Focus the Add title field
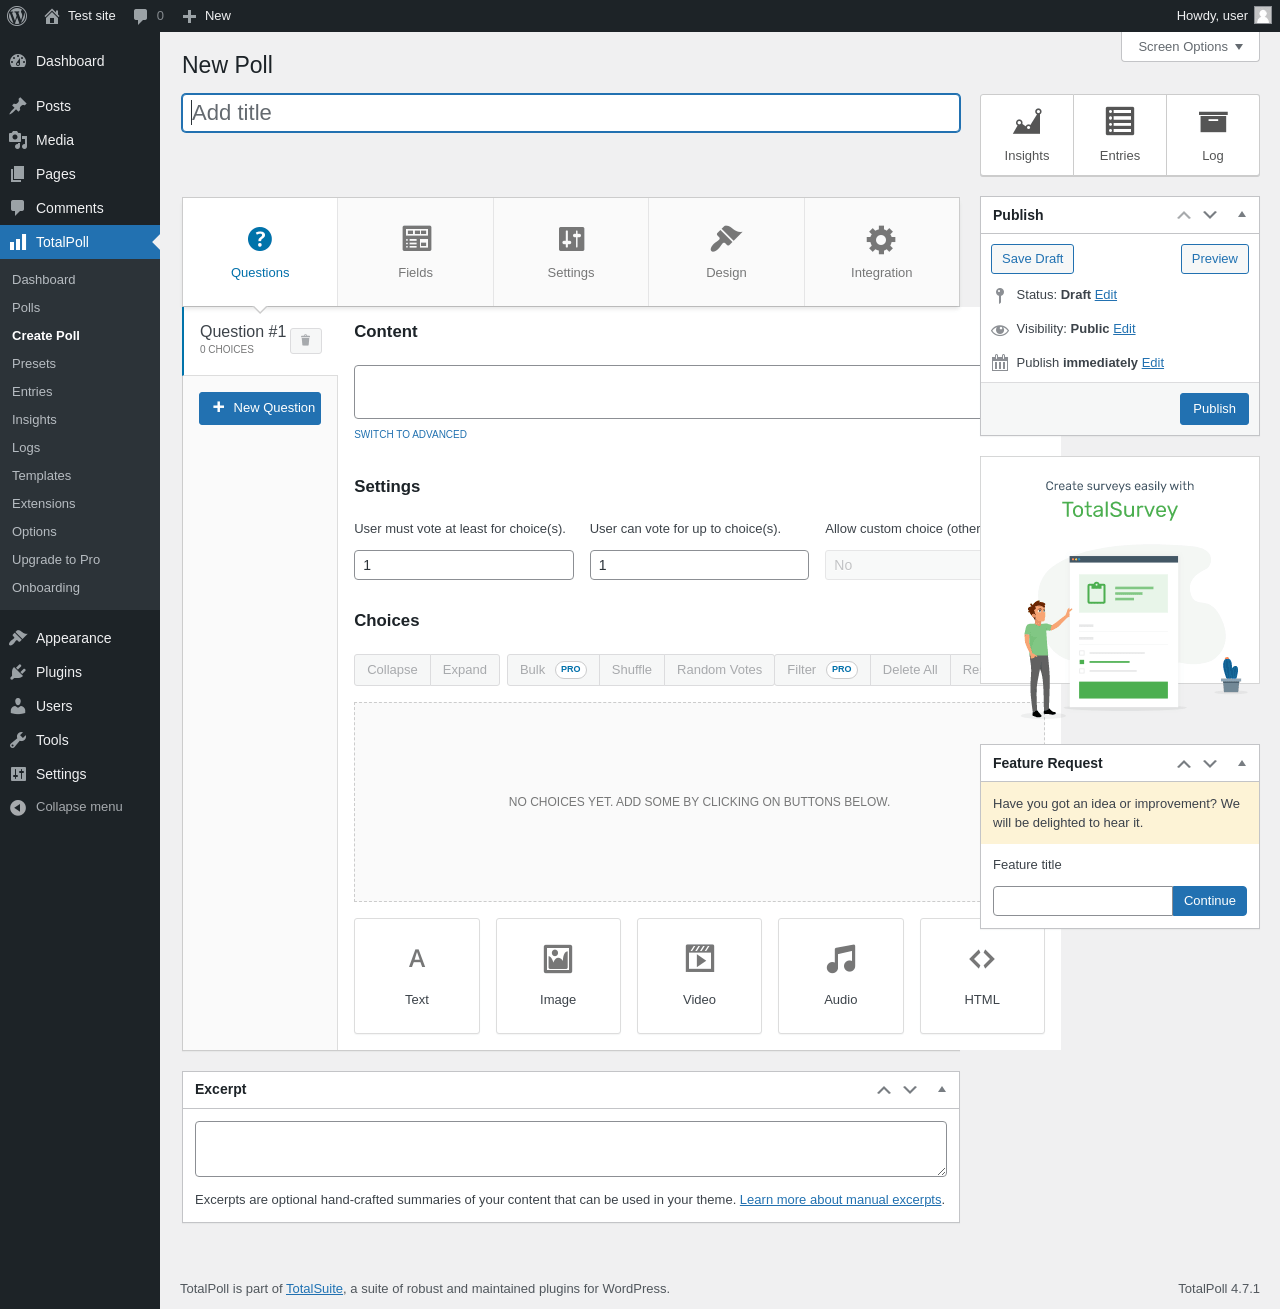The height and width of the screenshot is (1309, 1280). click(x=571, y=113)
